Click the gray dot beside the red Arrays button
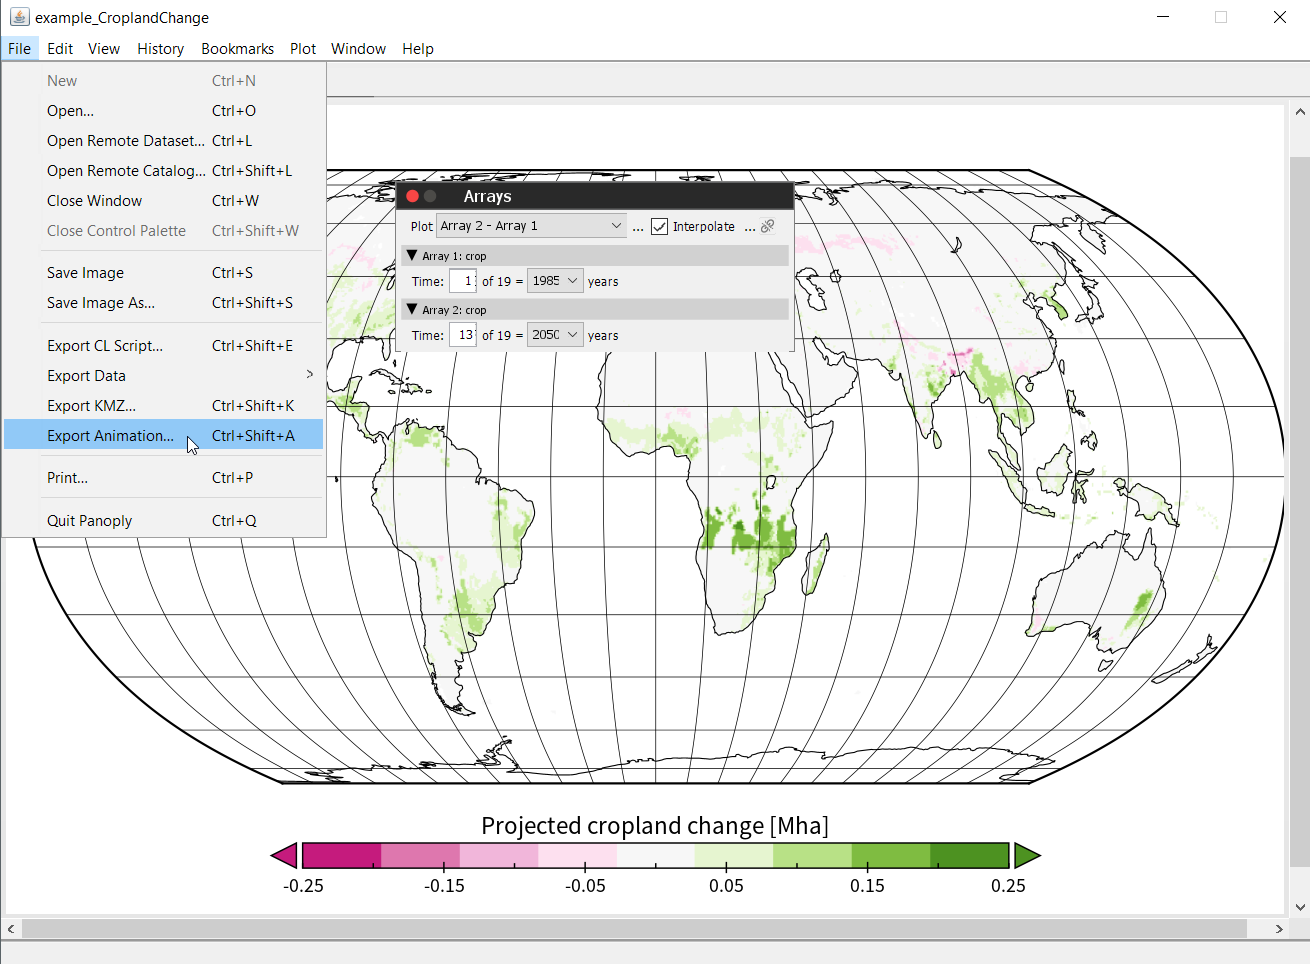The width and height of the screenshot is (1310, 964). (431, 196)
